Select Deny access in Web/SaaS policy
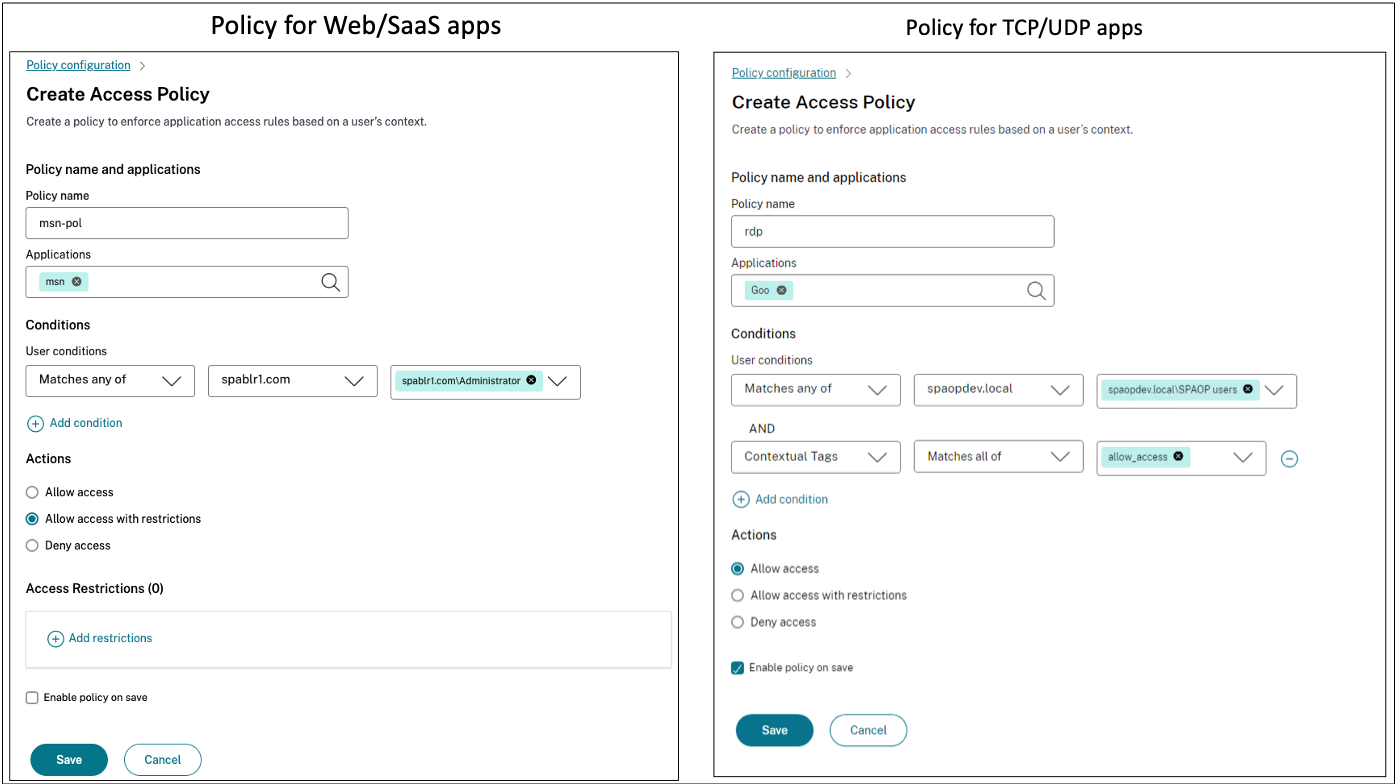This screenshot has width=1397, height=784. [x=33, y=546]
